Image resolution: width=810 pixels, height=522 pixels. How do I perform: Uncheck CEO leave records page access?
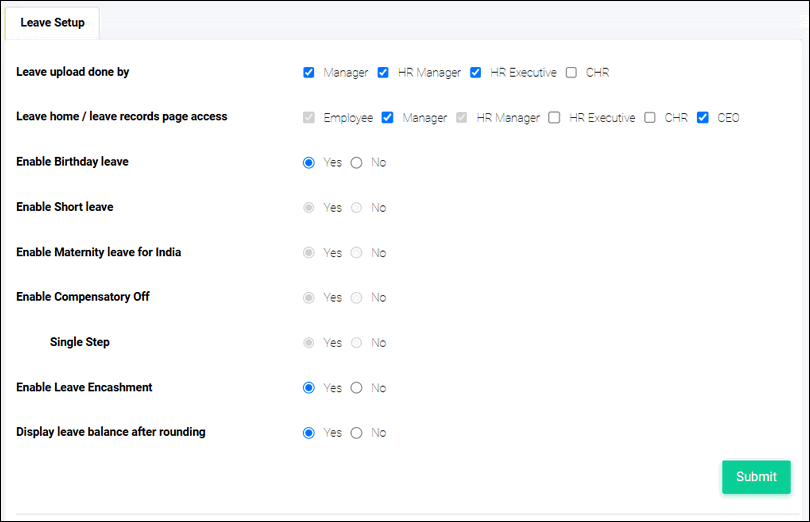pyautogui.click(x=702, y=118)
